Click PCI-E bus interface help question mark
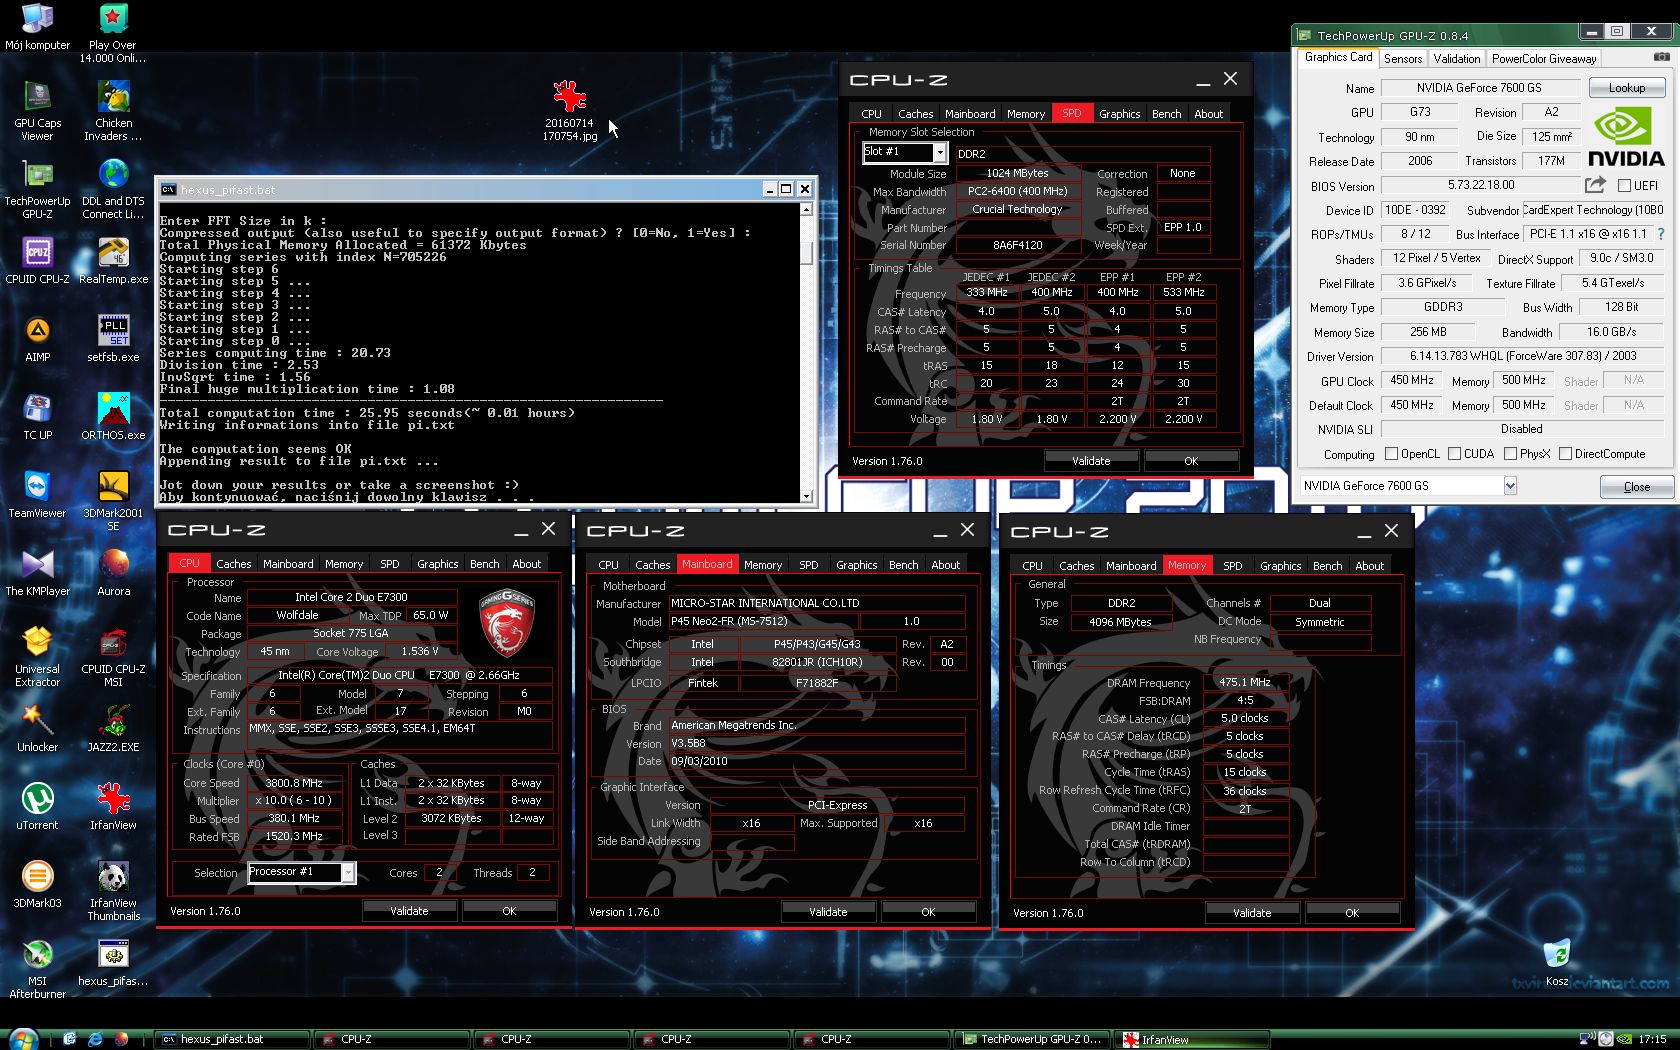This screenshot has width=1680, height=1050. click(x=1661, y=234)
